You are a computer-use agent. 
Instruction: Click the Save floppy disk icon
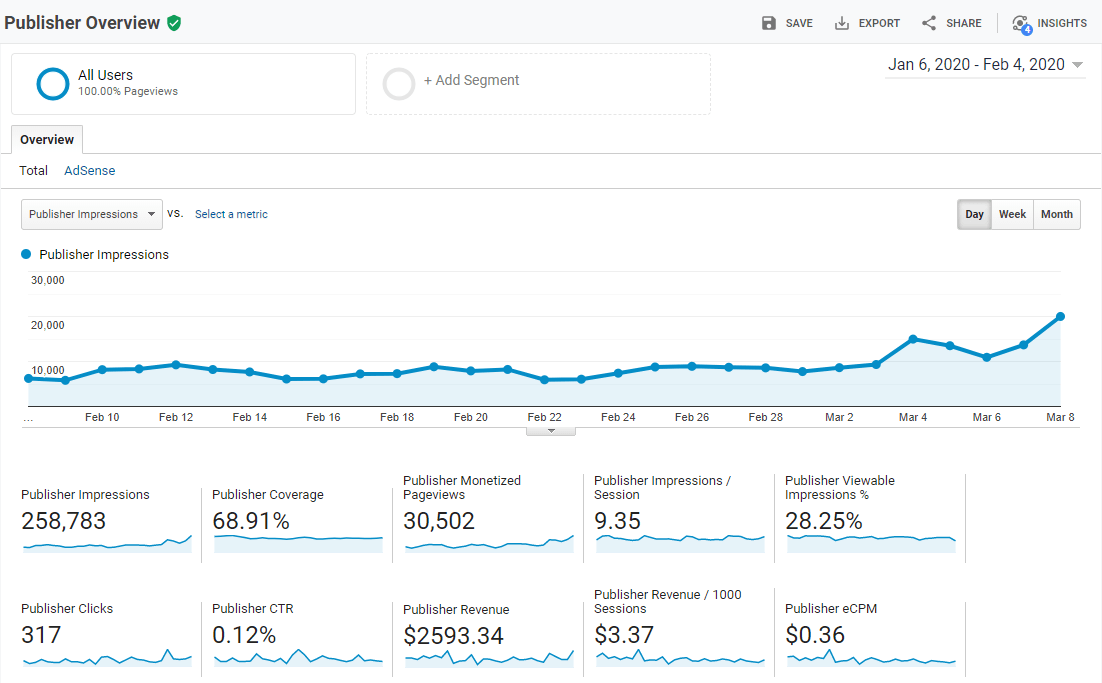tap(768, 23)
